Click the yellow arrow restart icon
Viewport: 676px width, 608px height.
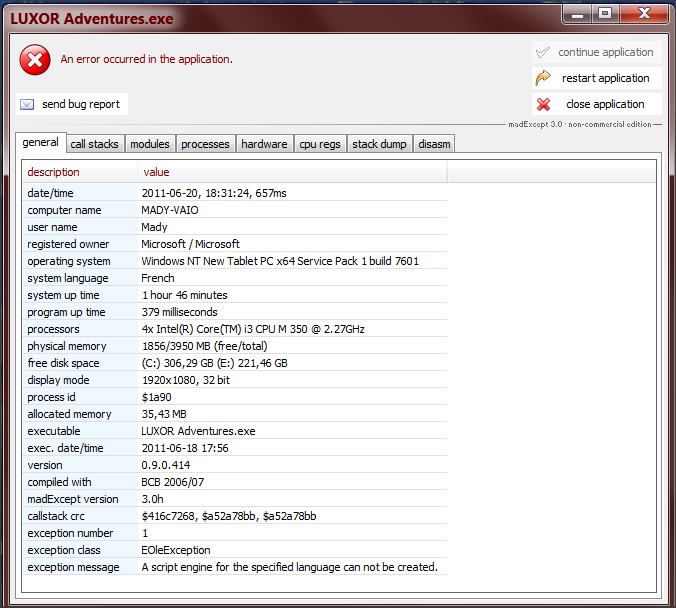543,78
